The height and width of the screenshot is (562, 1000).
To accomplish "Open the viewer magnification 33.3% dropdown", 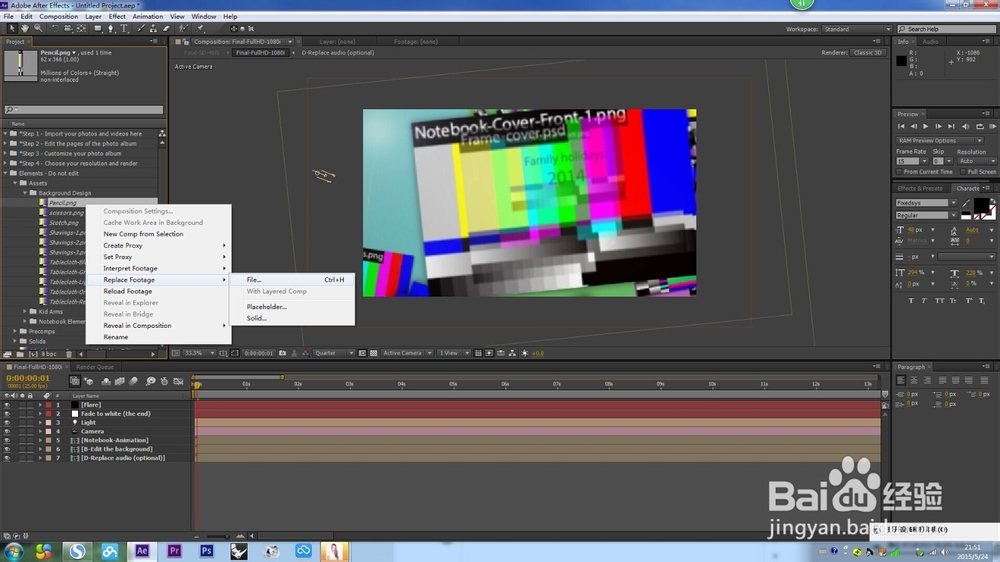I will [x=199, y=353].
